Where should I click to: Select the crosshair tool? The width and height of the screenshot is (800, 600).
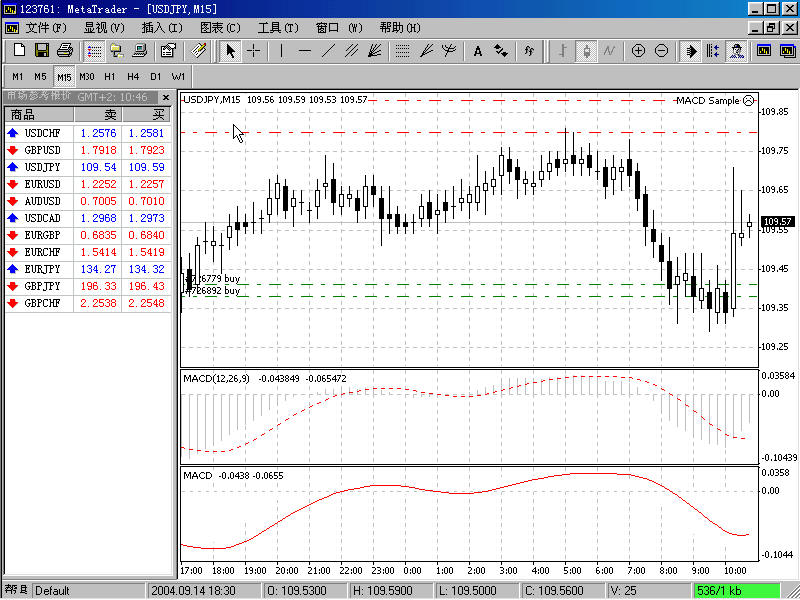[254, 51]
